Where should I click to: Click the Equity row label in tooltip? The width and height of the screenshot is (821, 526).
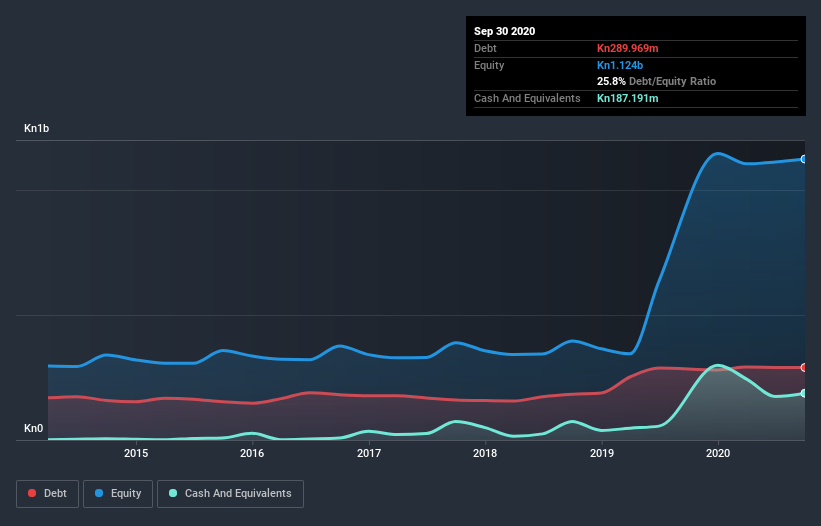point(489,65)
